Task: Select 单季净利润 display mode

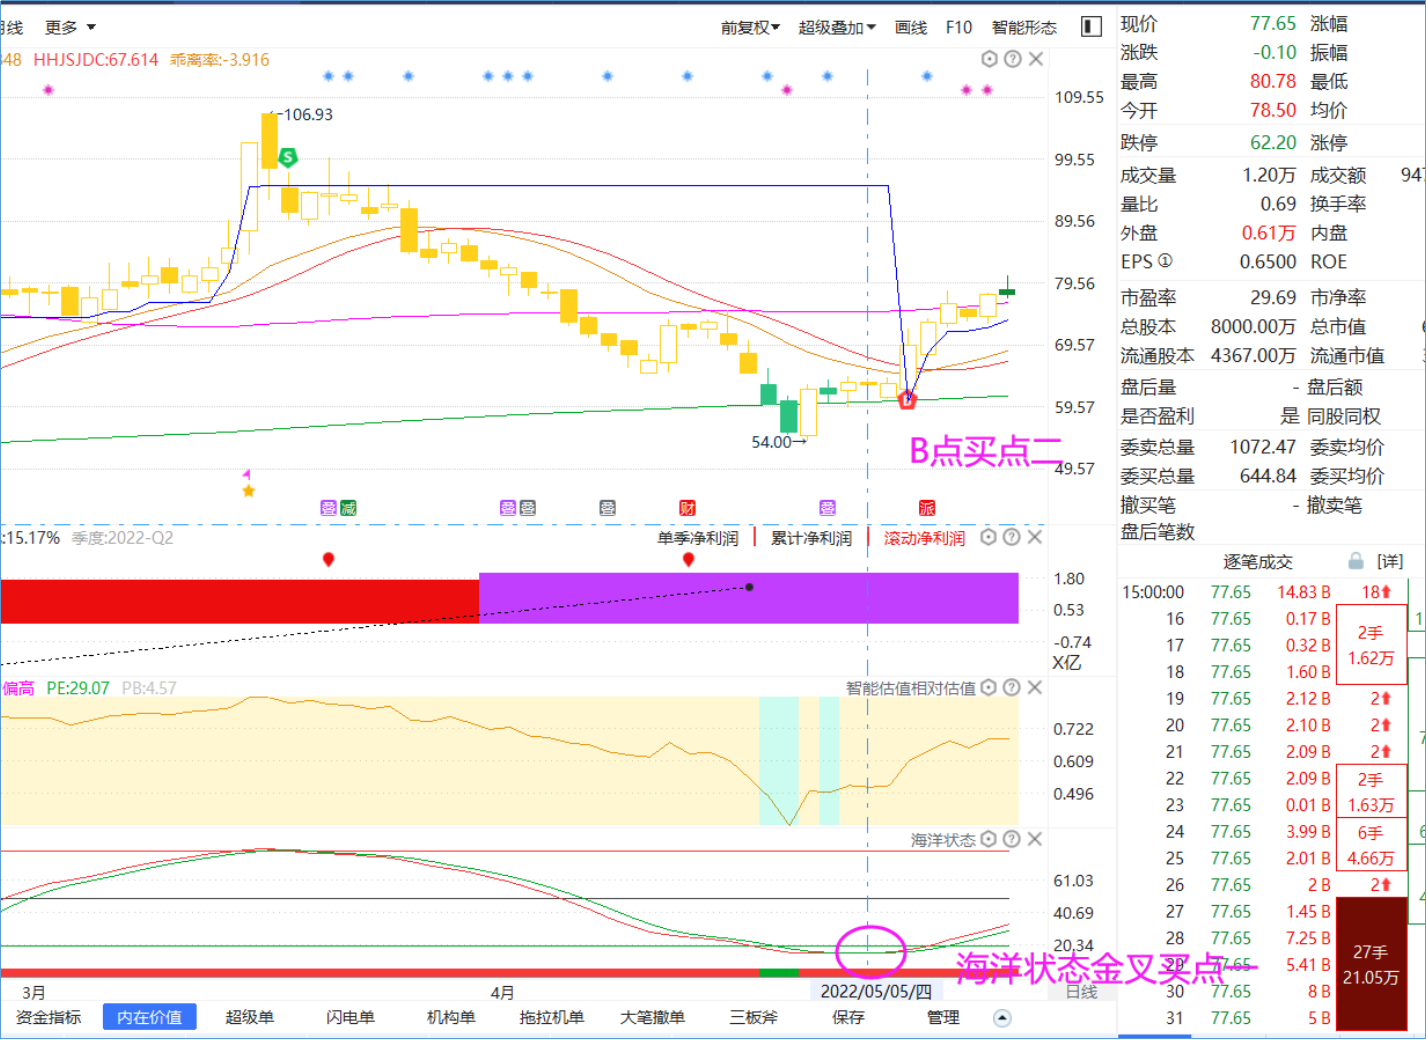Action: [697, 538]
